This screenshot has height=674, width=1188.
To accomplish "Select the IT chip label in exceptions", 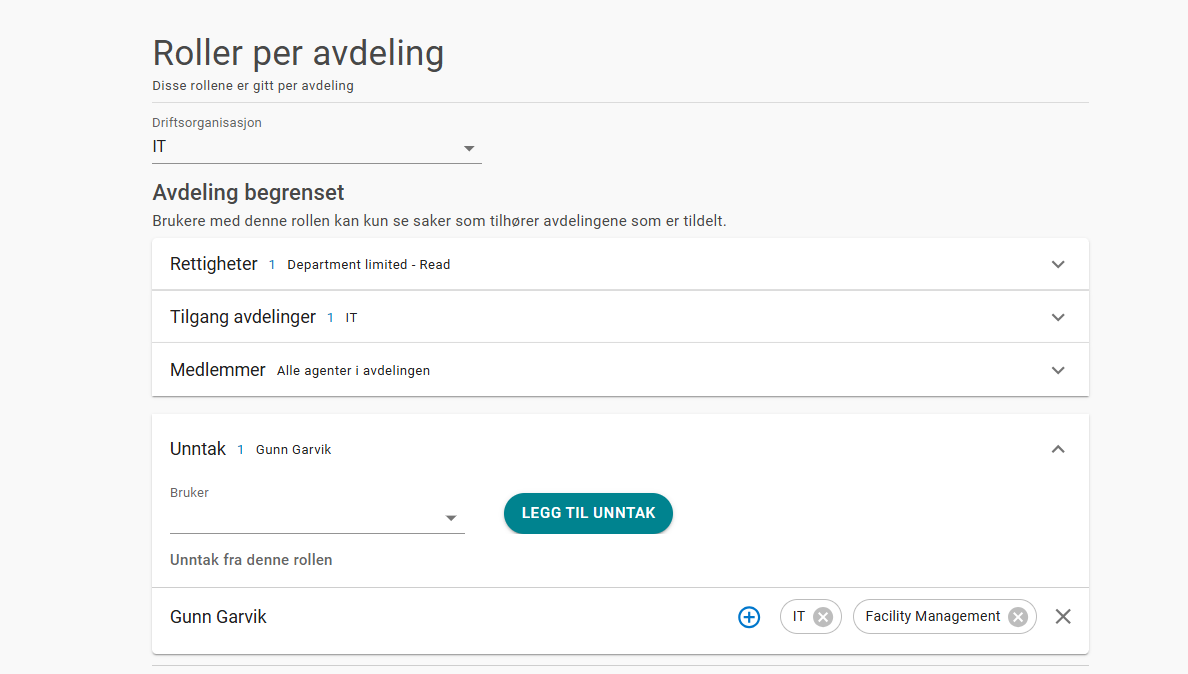I will (x=798, y=617).
